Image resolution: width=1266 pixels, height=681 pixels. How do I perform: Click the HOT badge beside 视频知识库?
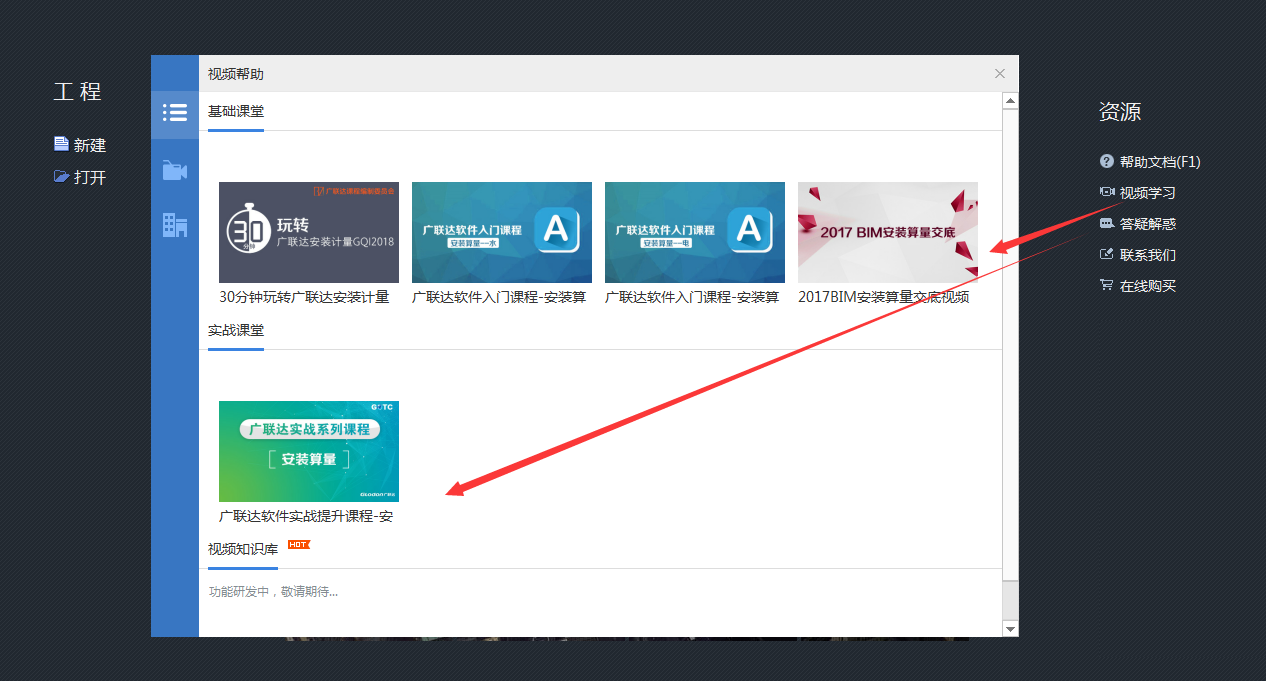(298, 545)
